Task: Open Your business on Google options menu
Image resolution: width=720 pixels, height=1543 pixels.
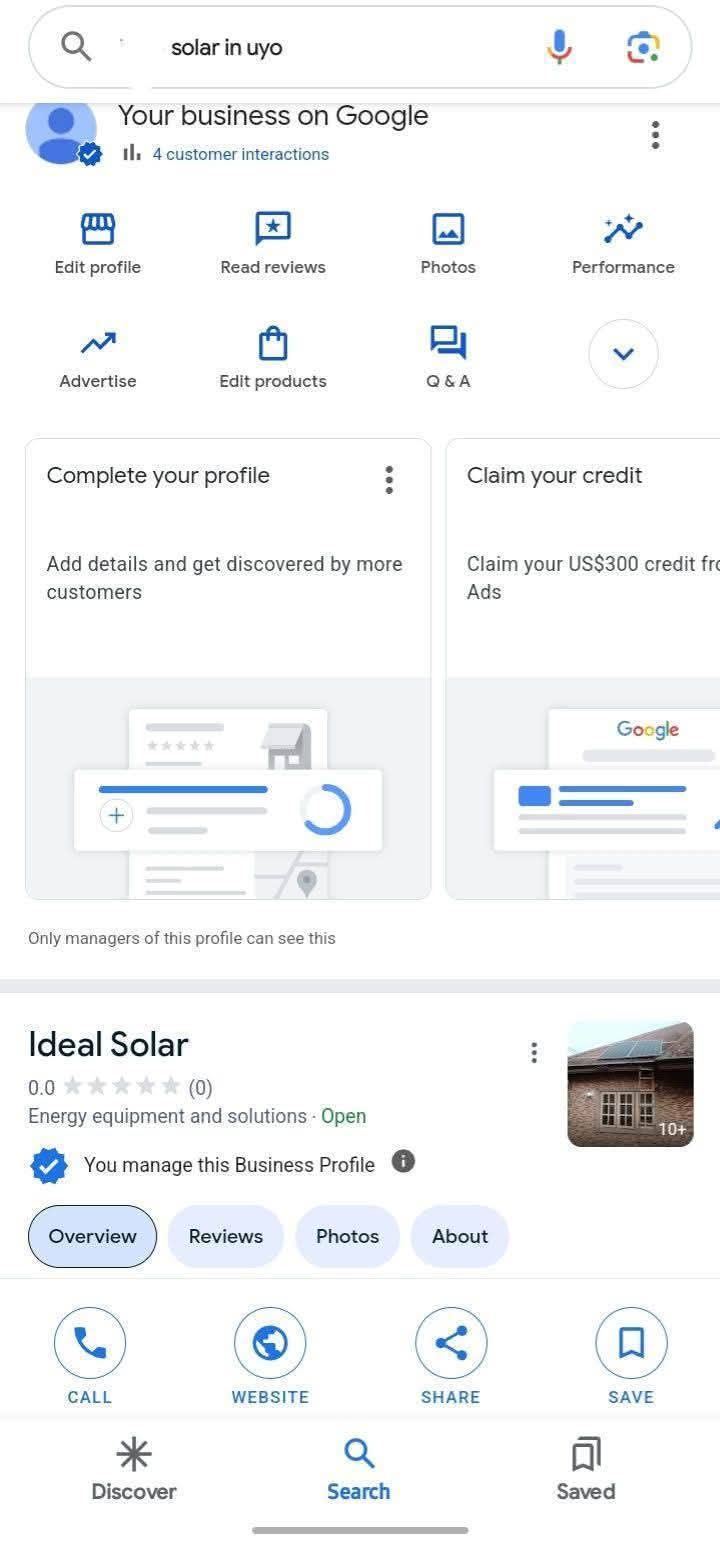Action: pyautogui.click(x=655, y=135)
